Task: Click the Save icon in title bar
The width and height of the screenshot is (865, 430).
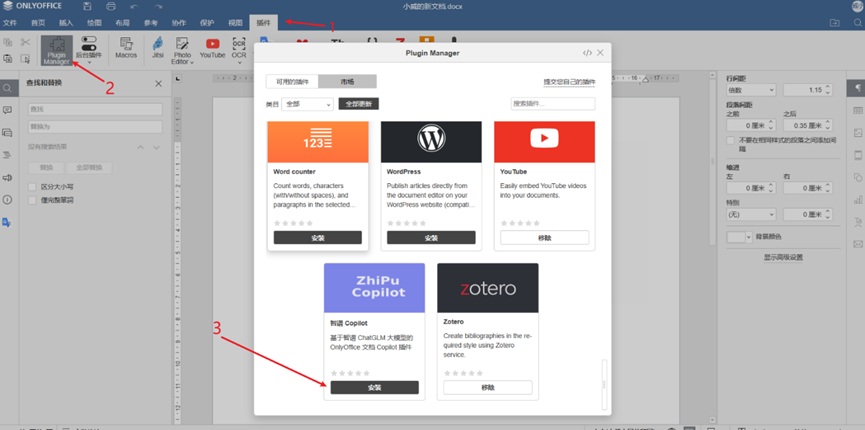Action: point(87,7)
